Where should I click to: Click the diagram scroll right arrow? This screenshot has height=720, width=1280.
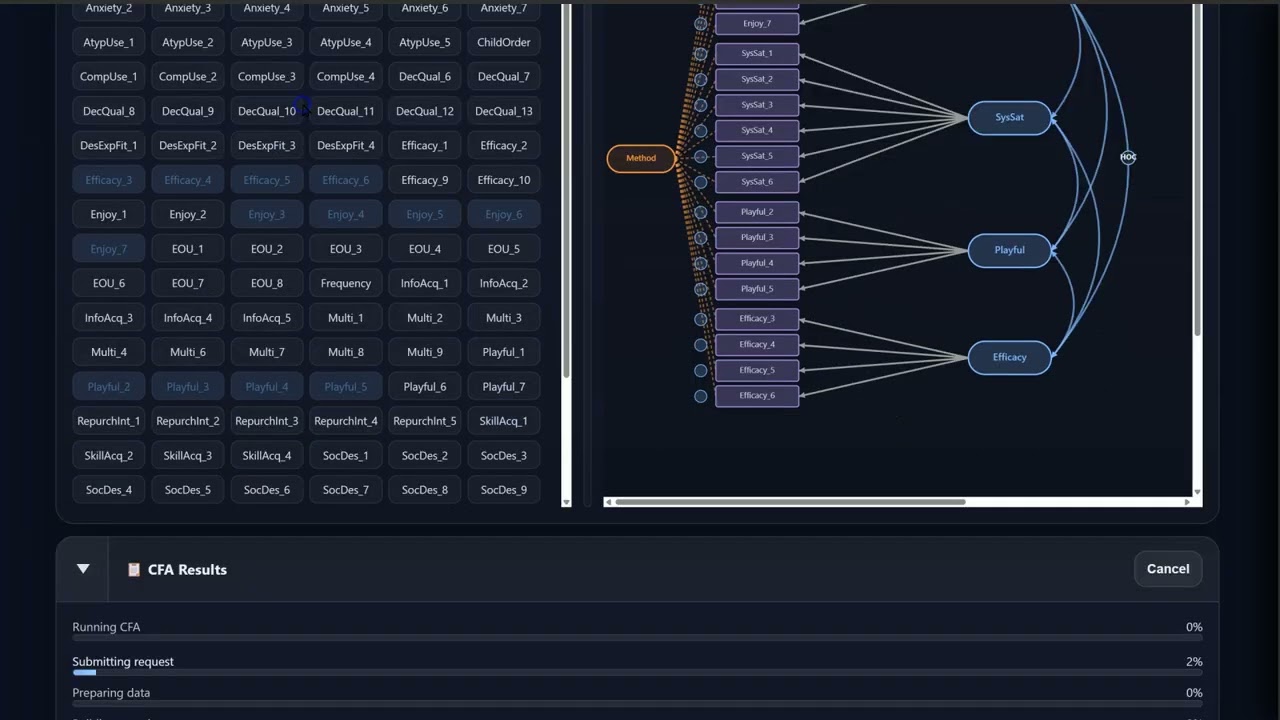[1188, 502]
